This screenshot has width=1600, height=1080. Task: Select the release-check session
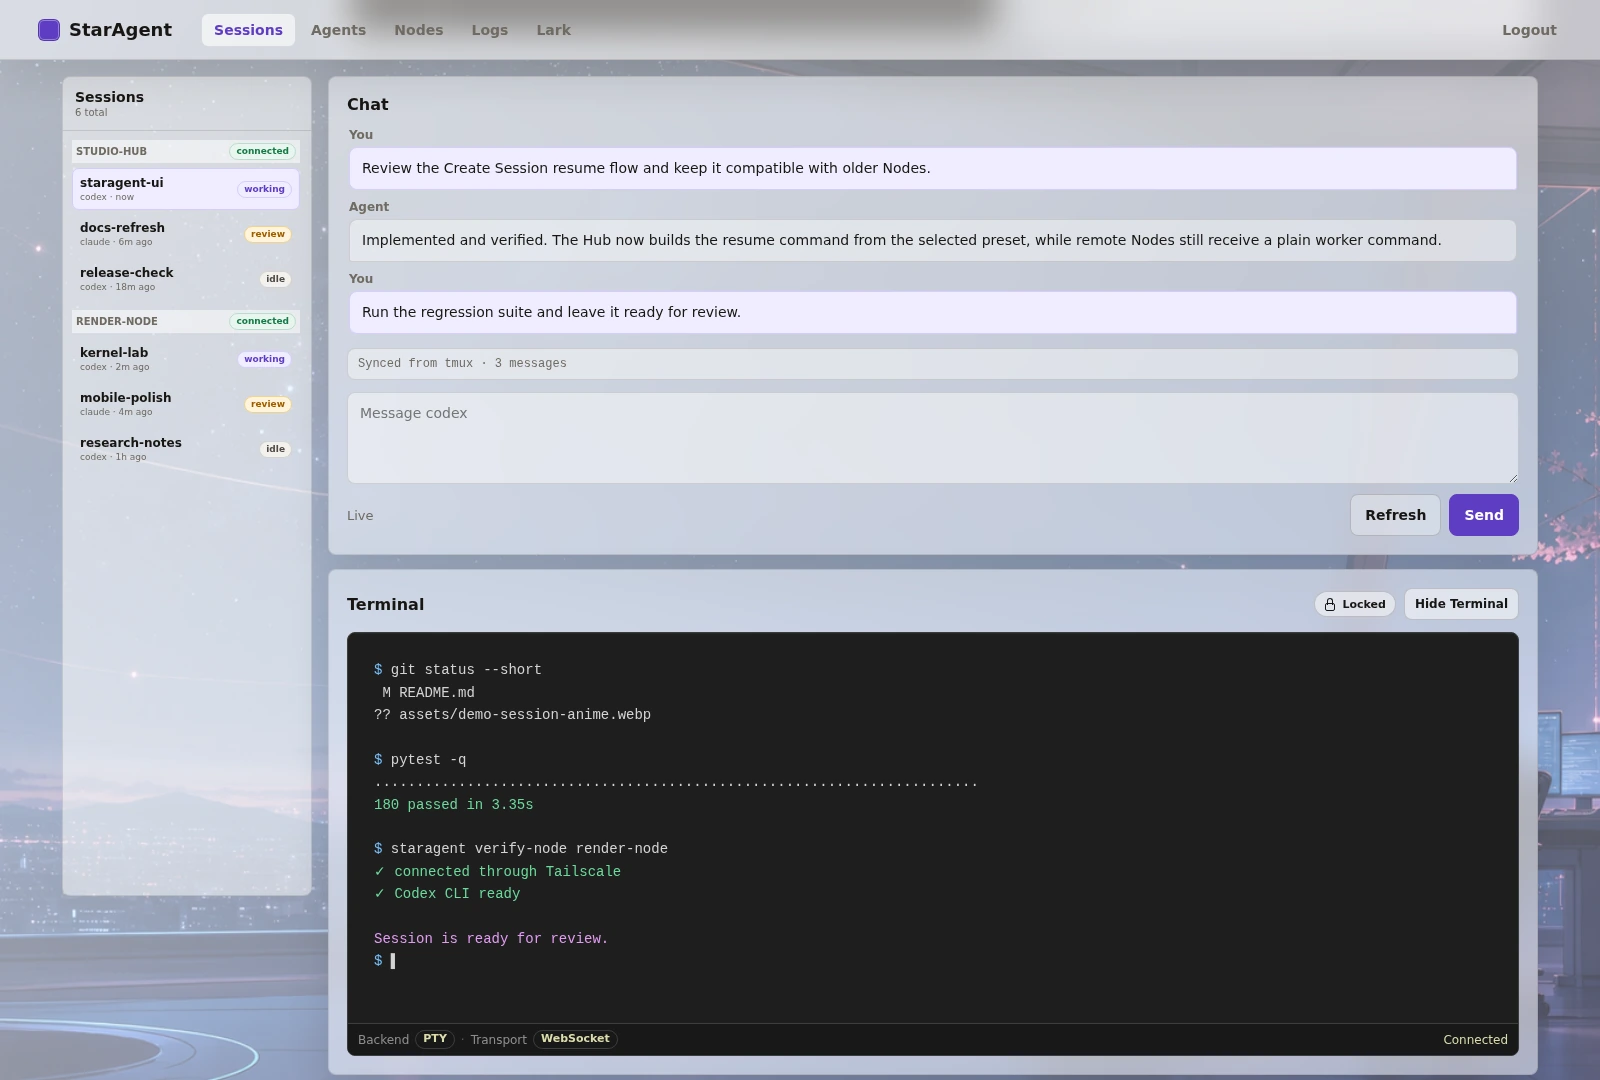[x=186, y=279]
